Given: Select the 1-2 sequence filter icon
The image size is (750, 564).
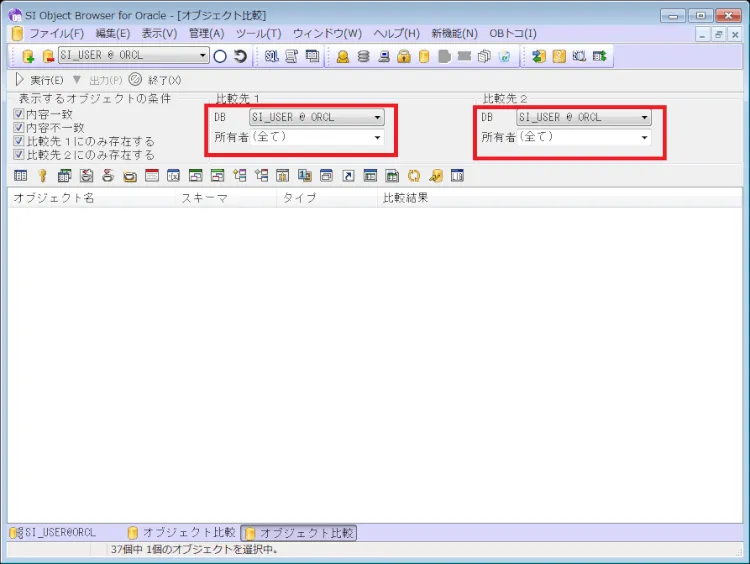Looking at the screenshot, I should pyautogui.click(x=305, y=176).
